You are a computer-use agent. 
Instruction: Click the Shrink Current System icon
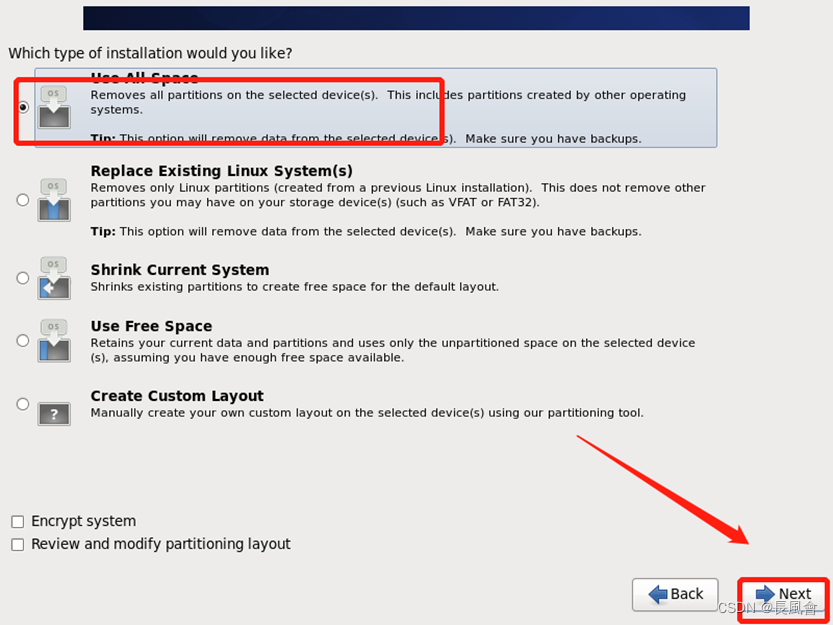pyautogui.click(x=54, y=278)
